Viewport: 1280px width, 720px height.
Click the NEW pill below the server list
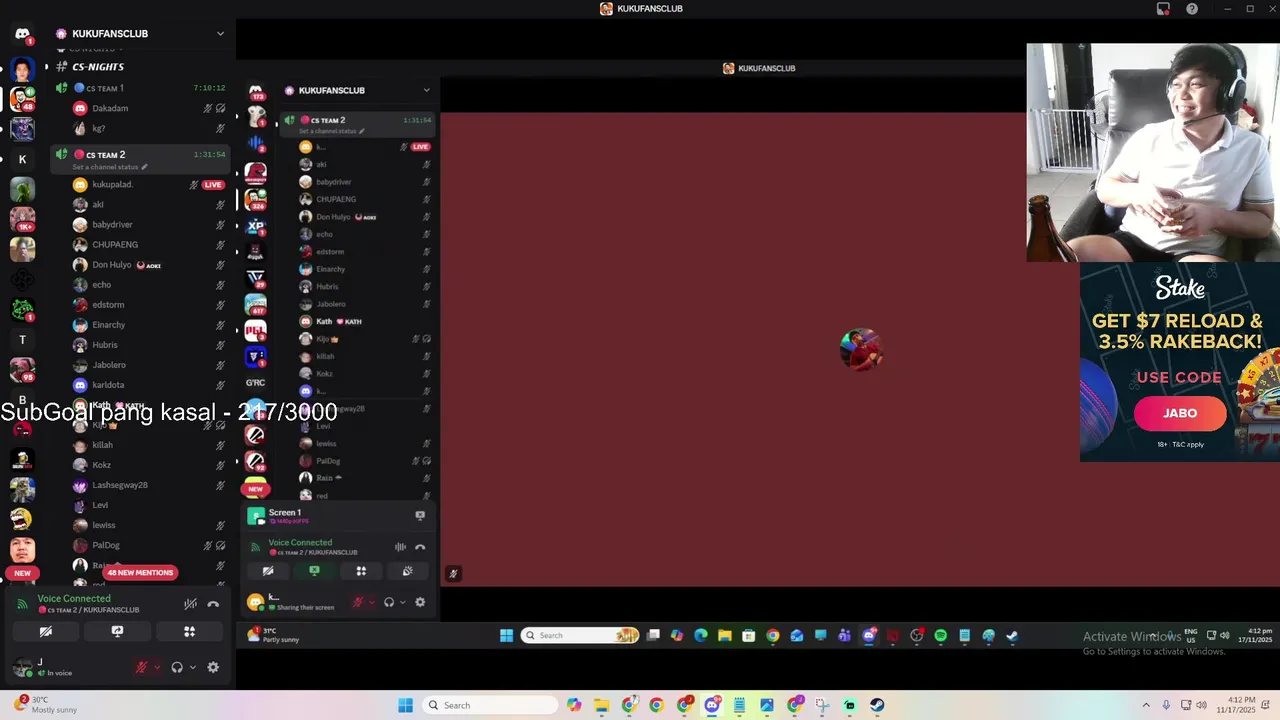pos(22,573)
